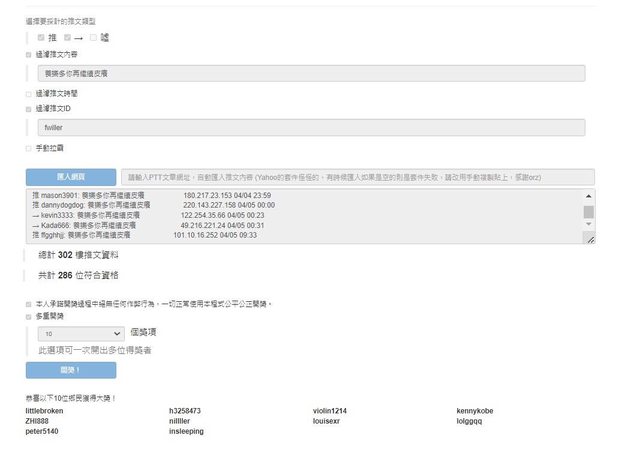Image resolution: width=640 pixels, height=450 pixels.
Task: Click the content filter field containing 我猜多你再繼續皮癢
Action: tap(310, 73)
